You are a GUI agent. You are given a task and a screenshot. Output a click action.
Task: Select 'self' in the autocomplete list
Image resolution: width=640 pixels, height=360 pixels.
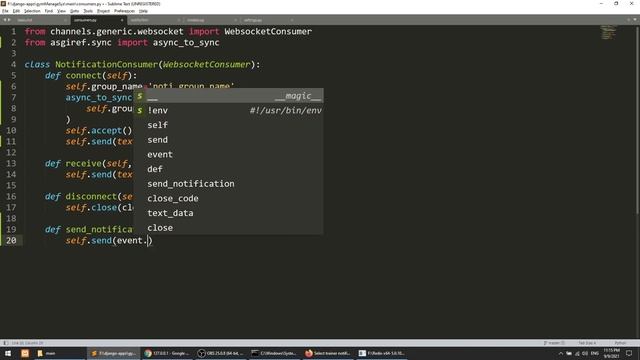pos(158,125)
